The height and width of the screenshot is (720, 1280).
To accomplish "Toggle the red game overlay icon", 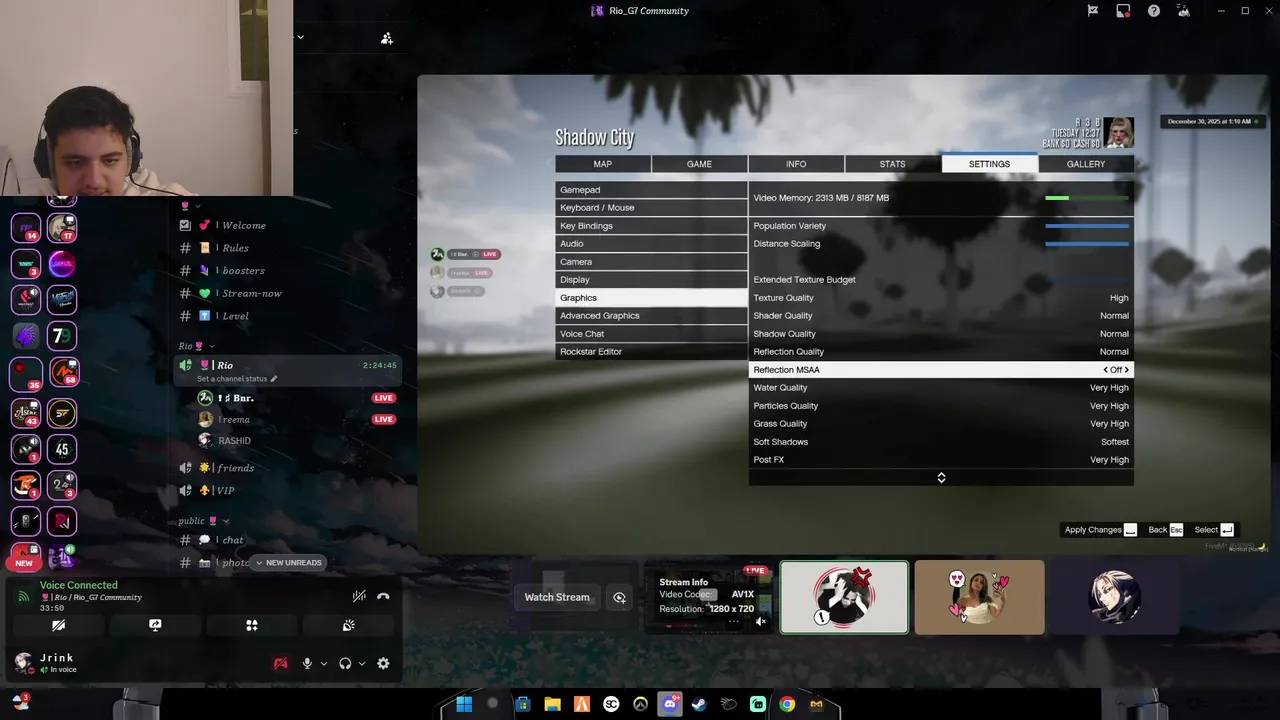I will [281, 663].
